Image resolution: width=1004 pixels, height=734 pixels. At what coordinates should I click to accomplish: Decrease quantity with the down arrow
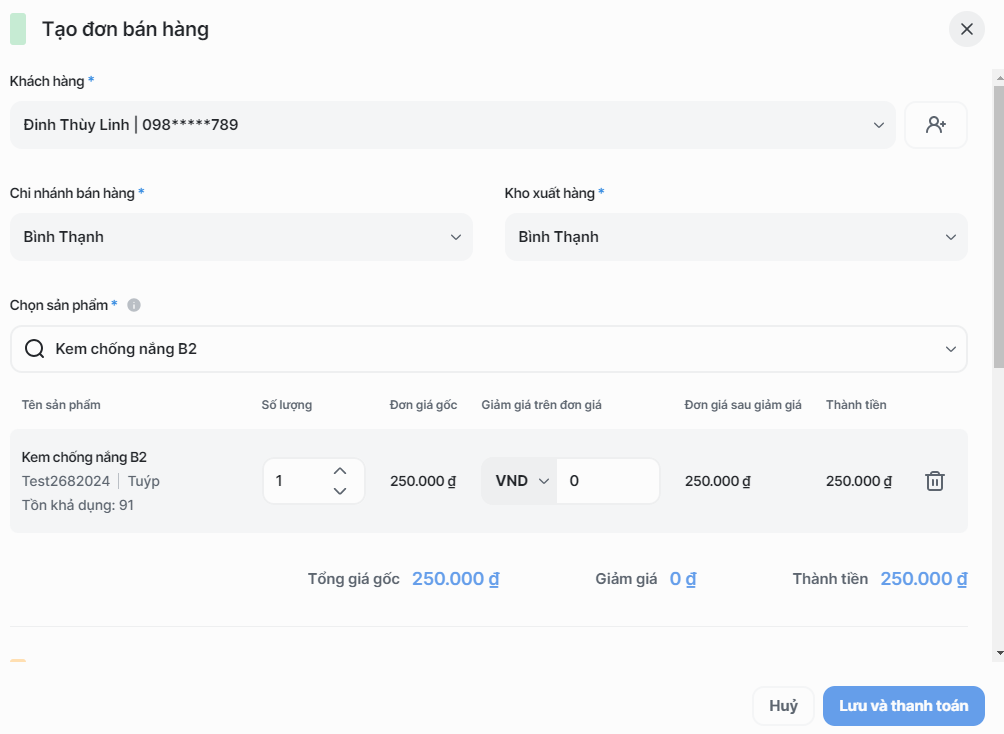coord(339,491)
